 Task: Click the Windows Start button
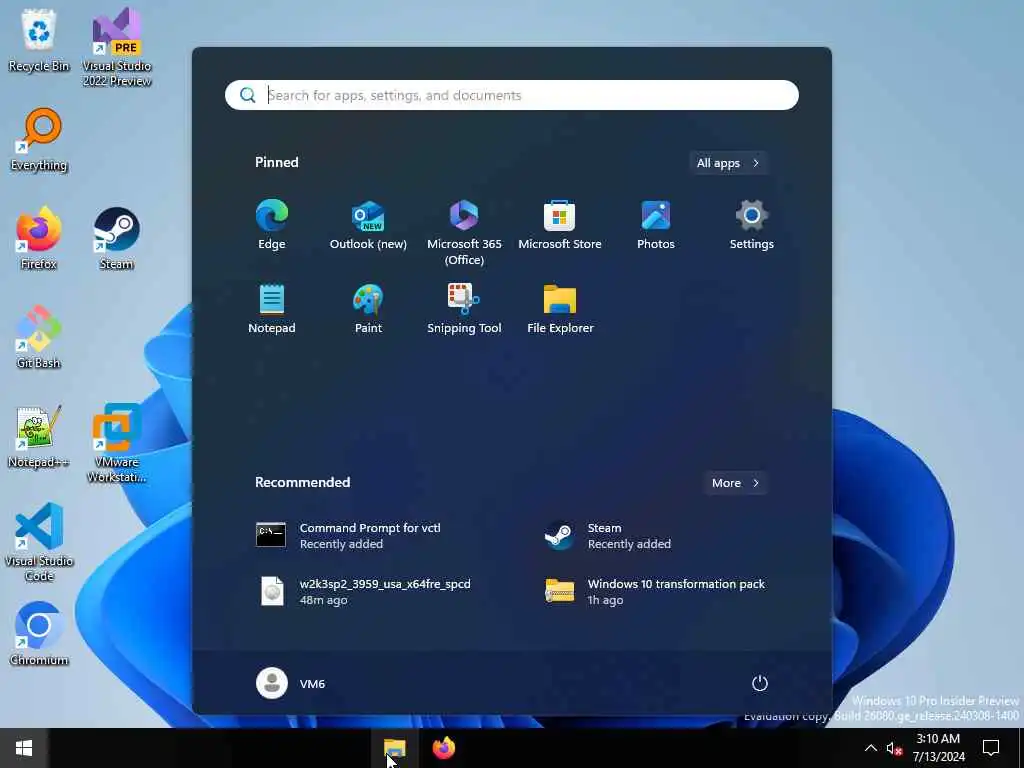24,748
